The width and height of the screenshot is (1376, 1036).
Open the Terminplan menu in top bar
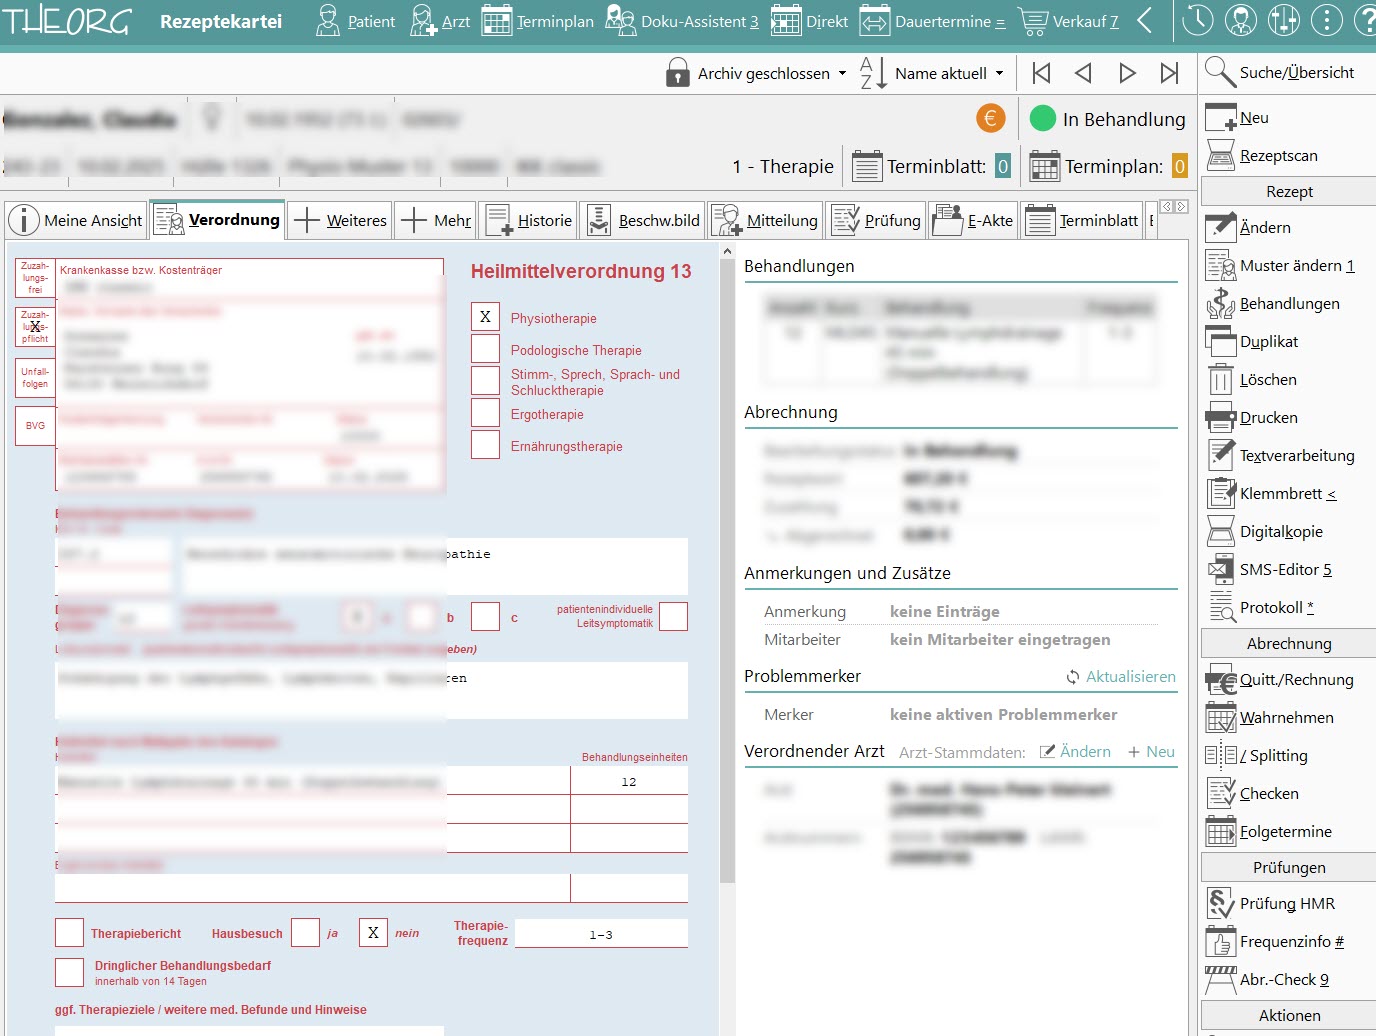[x=538, y=21]
